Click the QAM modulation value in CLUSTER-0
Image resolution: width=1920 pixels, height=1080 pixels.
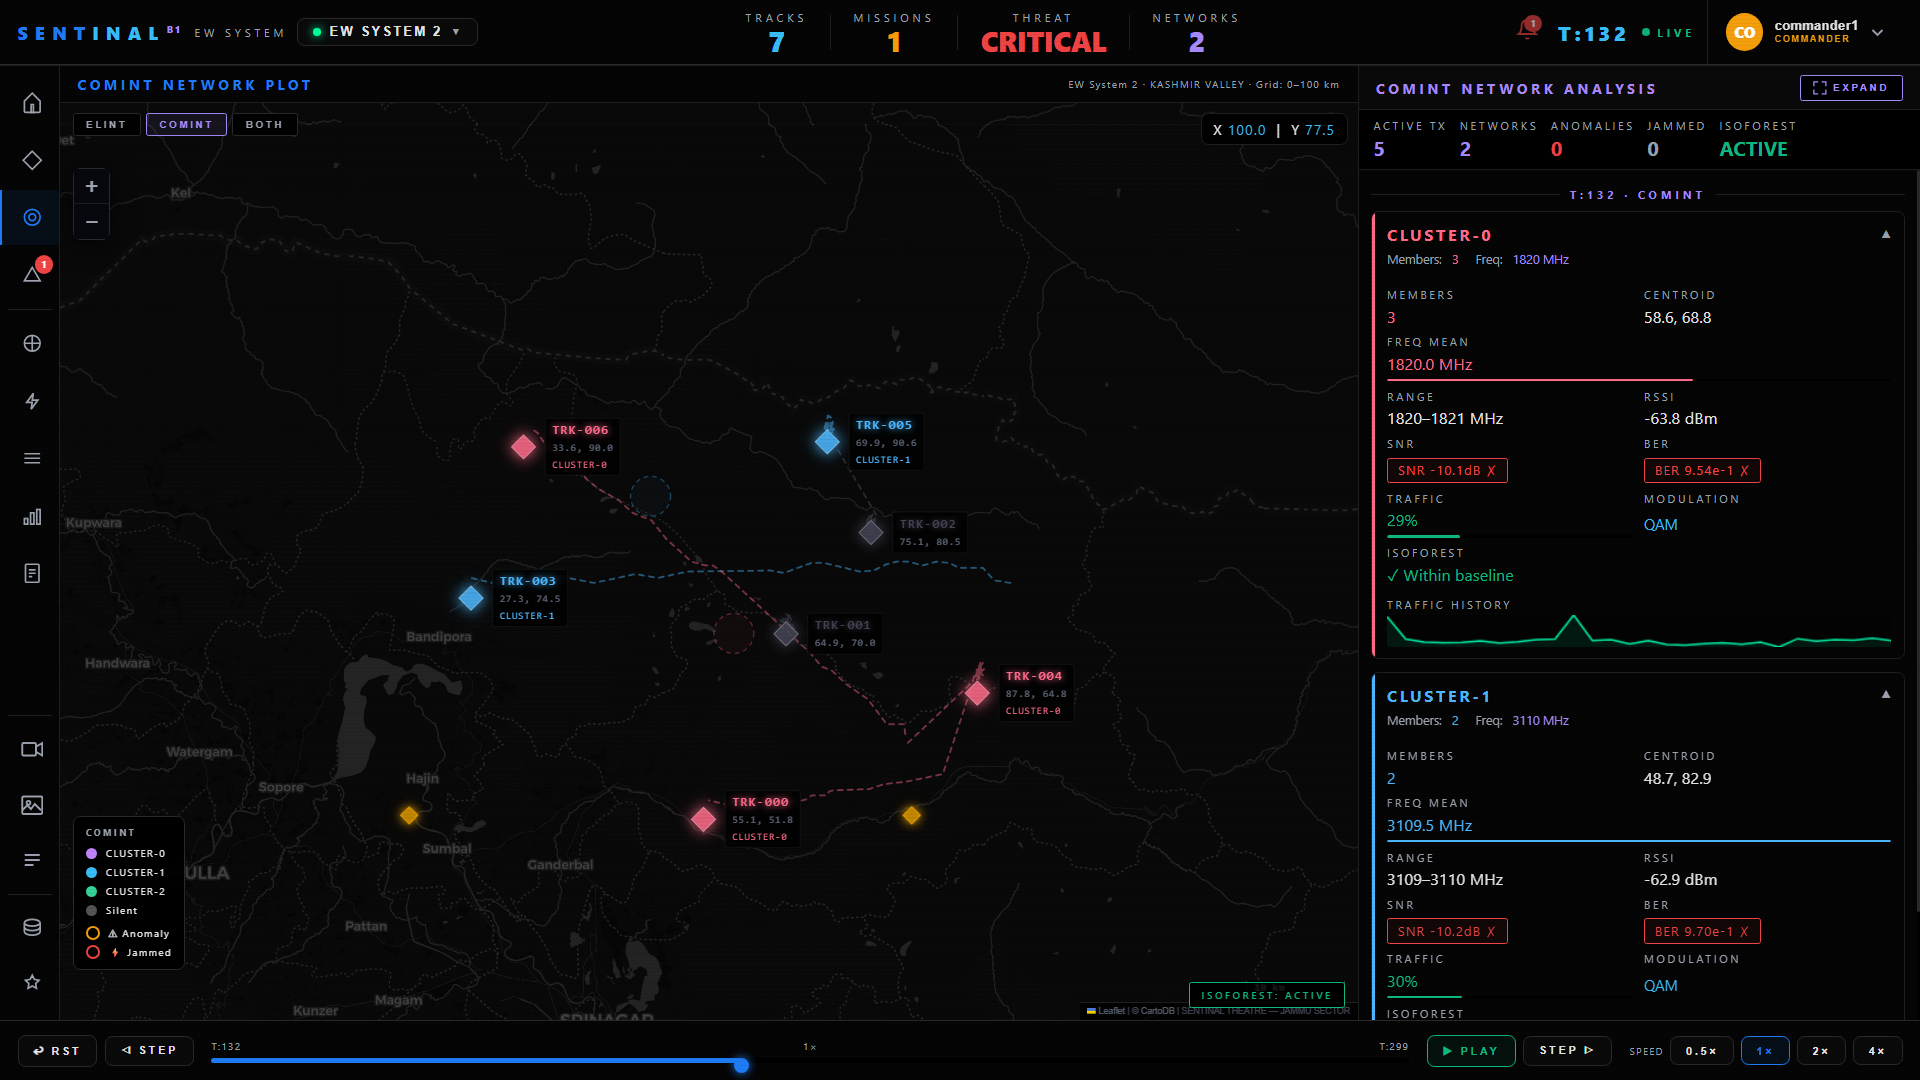1661,525
